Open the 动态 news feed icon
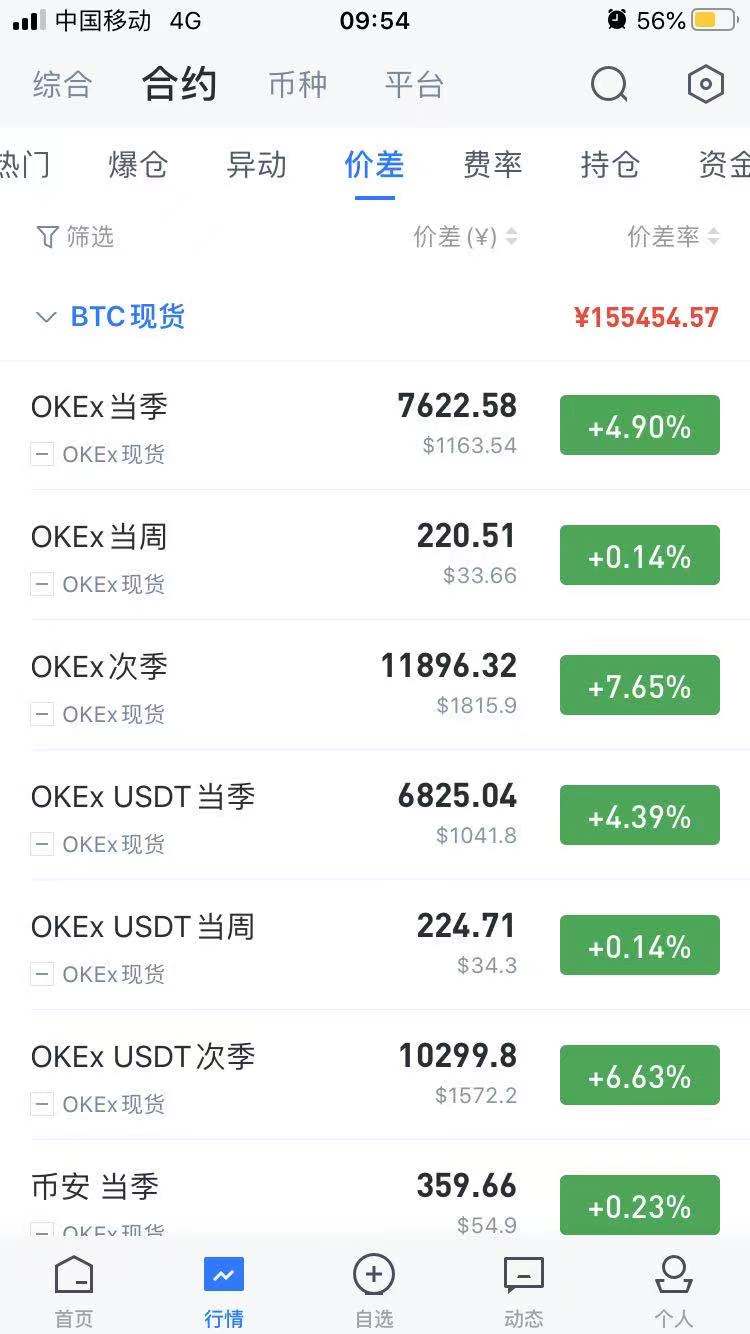Image resolution: width=750 pixels, height=1334 pixels. tap(523, 1276)
